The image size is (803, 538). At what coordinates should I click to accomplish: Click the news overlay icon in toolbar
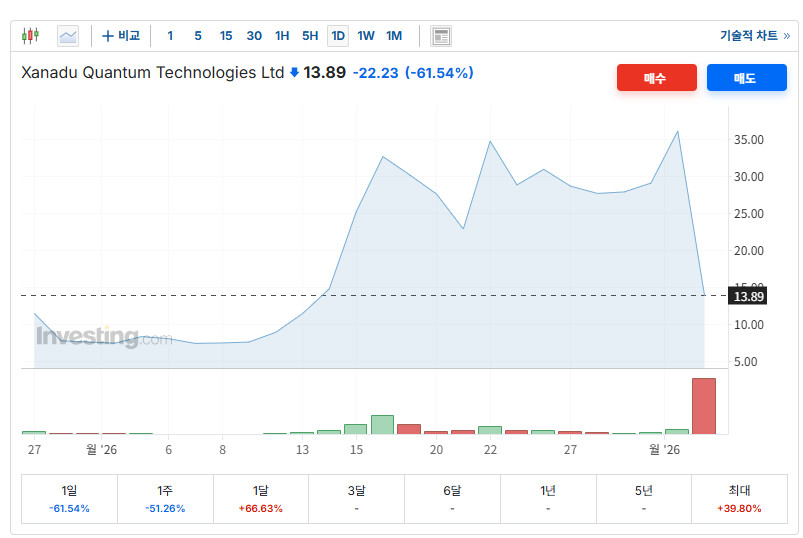[440, 36]
